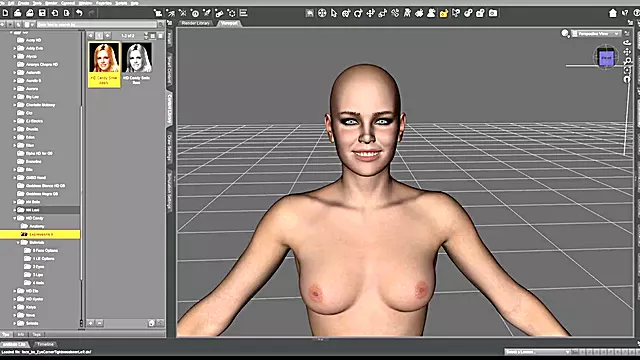The width and height of the screenshot is (640, 360).
Task: Click the draw style sphere icon
Action: coord(565,33)
